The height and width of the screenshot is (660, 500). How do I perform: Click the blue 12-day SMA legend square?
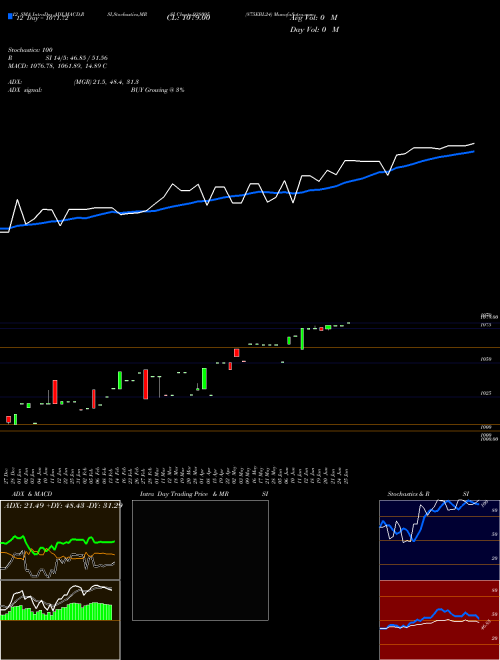click(11, 16)
